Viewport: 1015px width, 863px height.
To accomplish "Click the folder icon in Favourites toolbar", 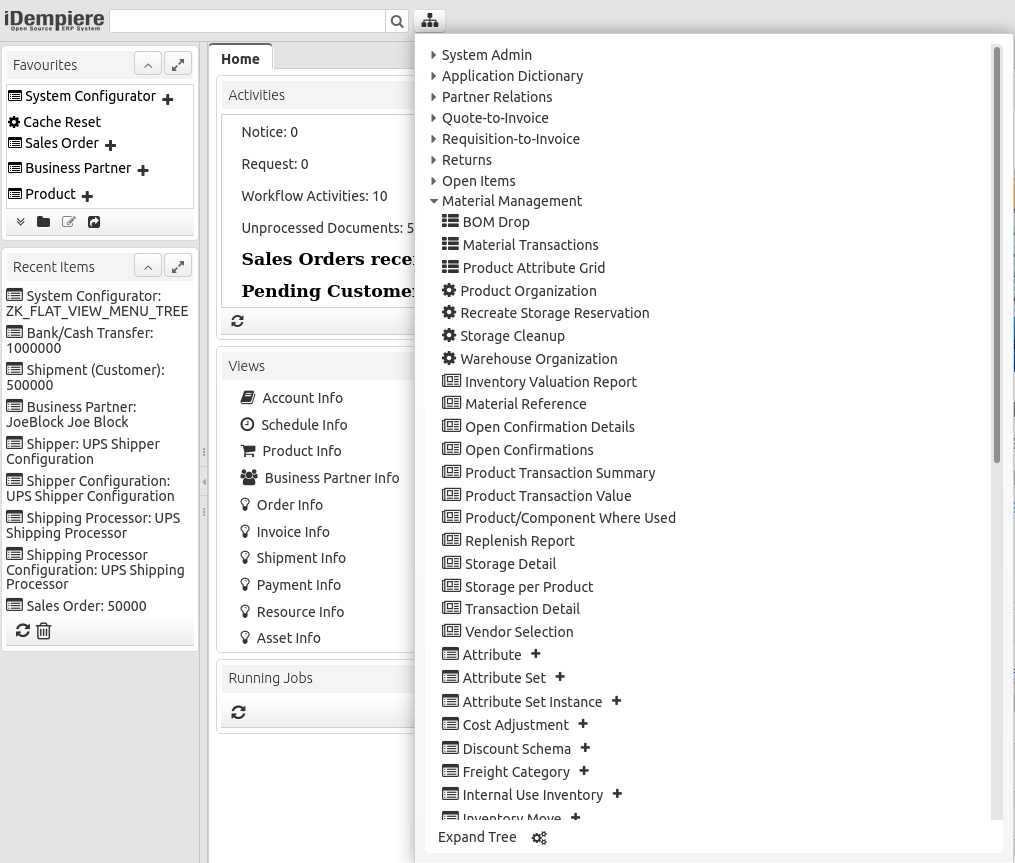I will [x=43, y=222].
